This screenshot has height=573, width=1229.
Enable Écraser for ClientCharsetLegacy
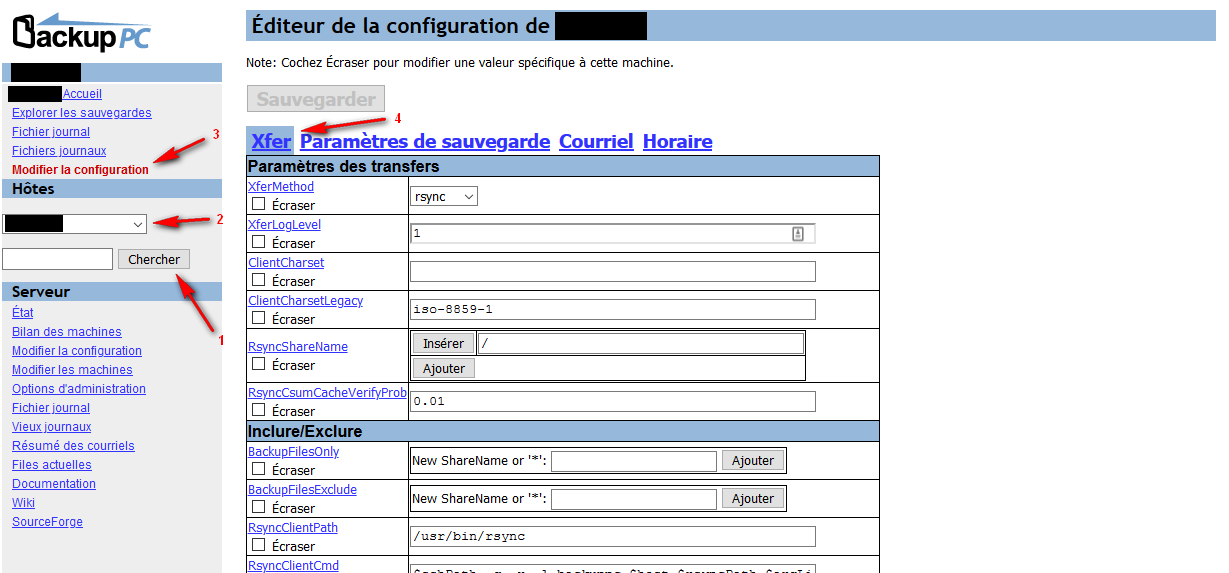[x=259, y=318]
